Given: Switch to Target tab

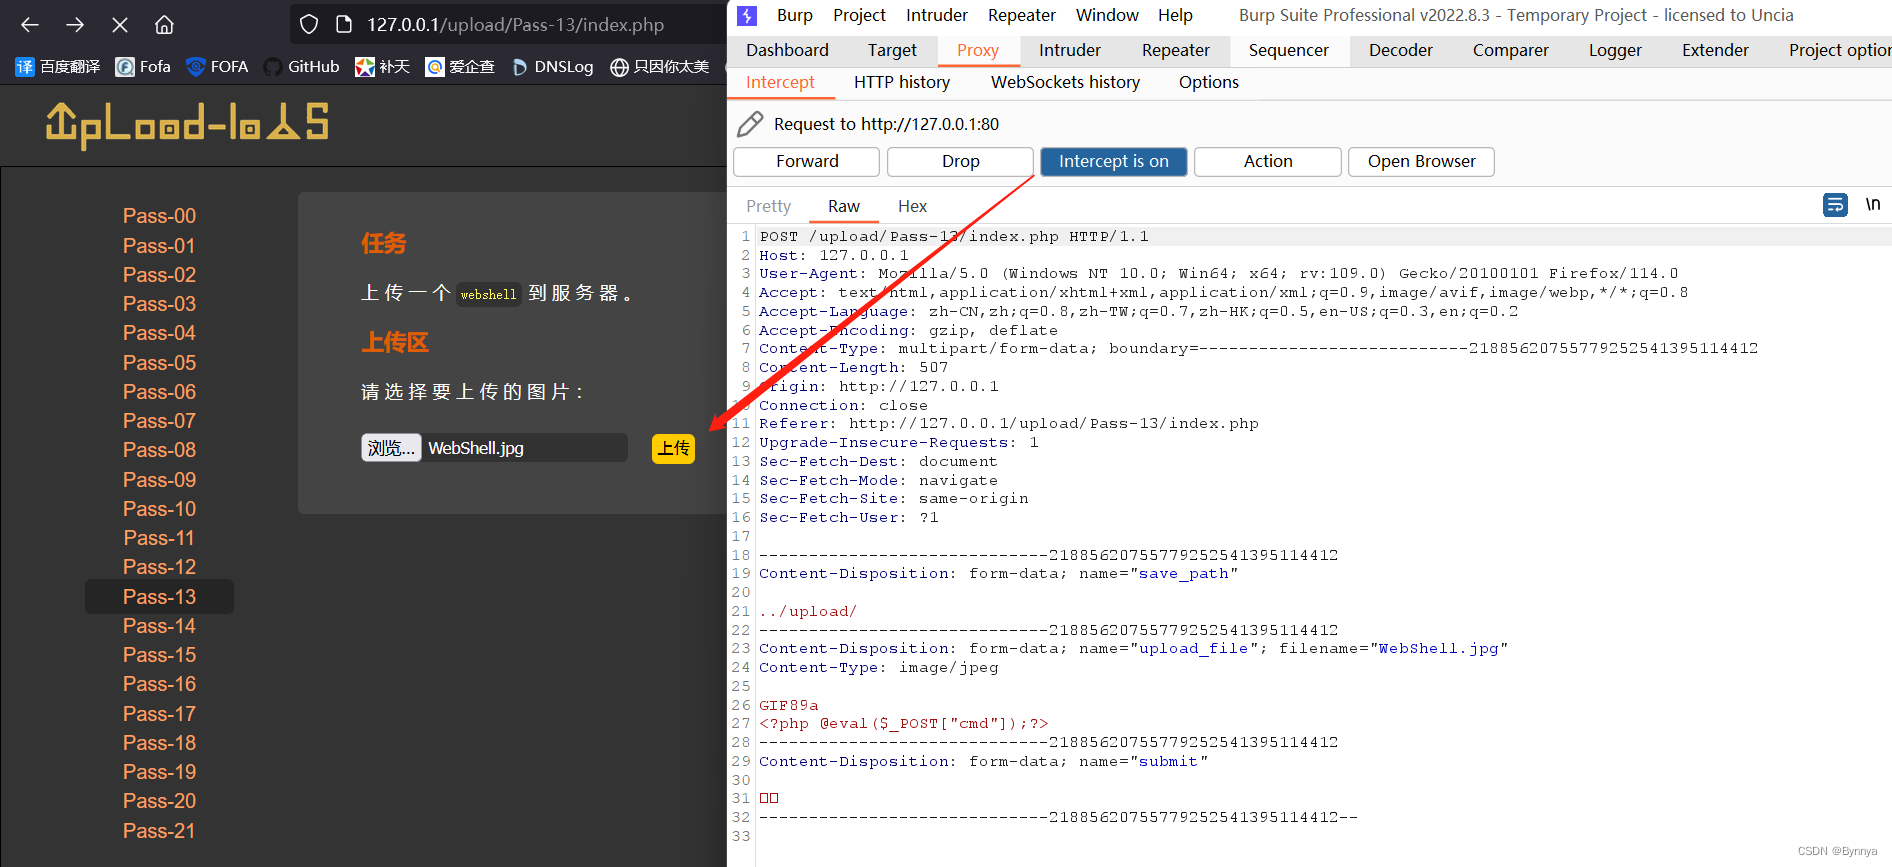Looking at the screenshot, I should 892,50.
